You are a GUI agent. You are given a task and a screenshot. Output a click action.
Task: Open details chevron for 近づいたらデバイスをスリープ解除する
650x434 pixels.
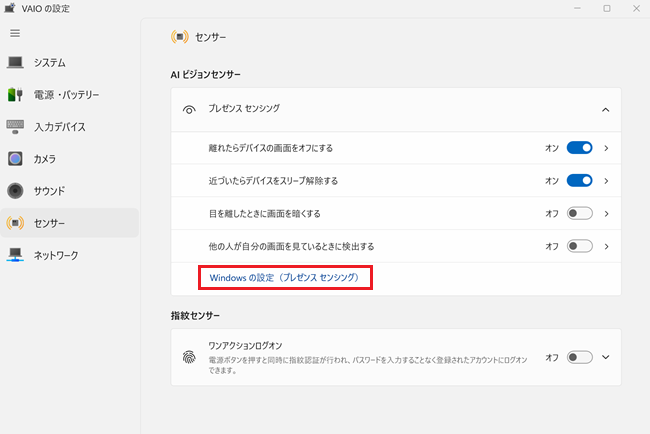(x=606, y=181)
